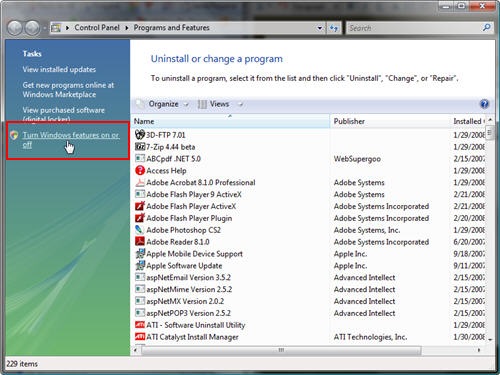Click Control Panel in the breadcrumb
The image size is (500, 375).
pos(97,28)
